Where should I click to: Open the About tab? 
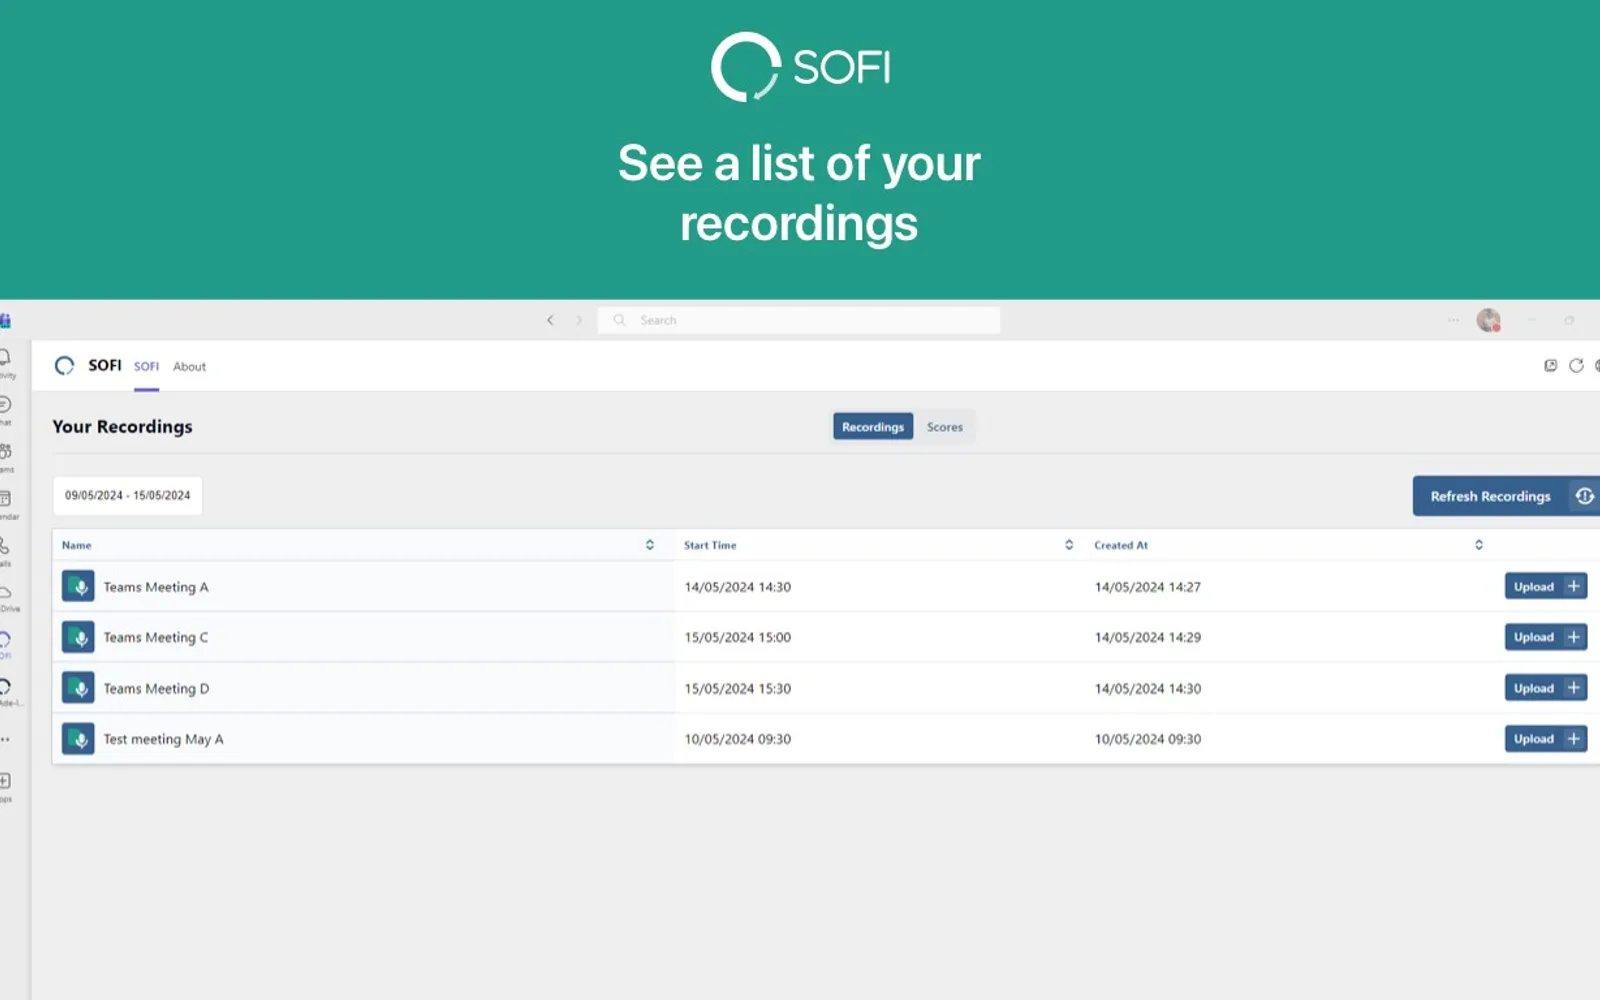[189, 367]
